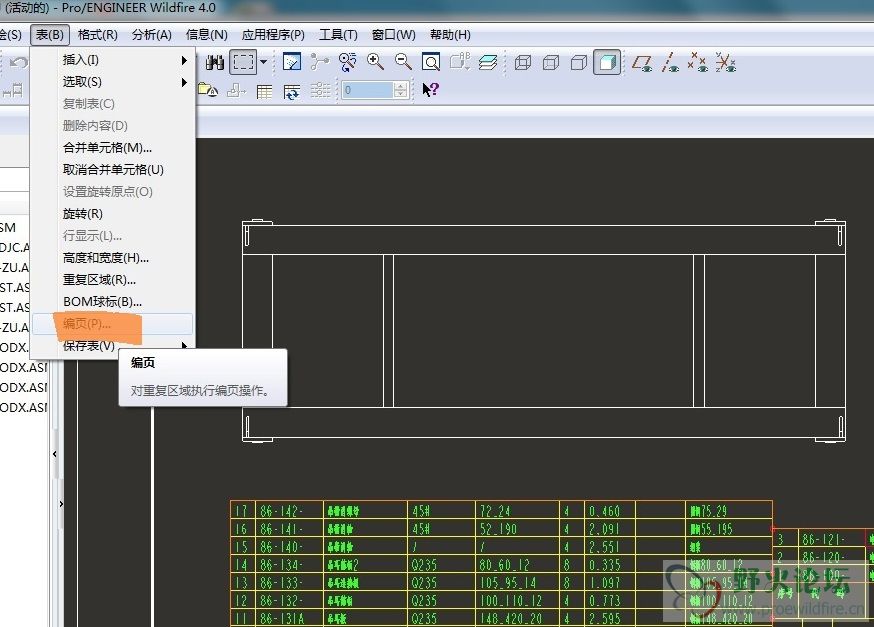
Task: Click the undo arrow icon
Action: pos(18,62)
